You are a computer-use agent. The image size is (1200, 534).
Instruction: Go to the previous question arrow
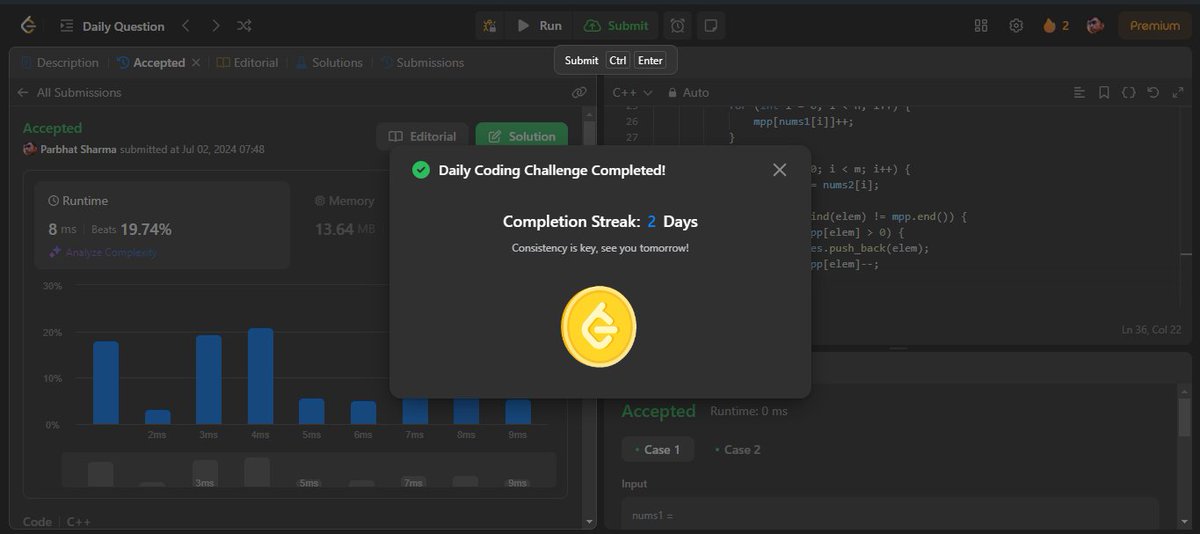[186, 25]
